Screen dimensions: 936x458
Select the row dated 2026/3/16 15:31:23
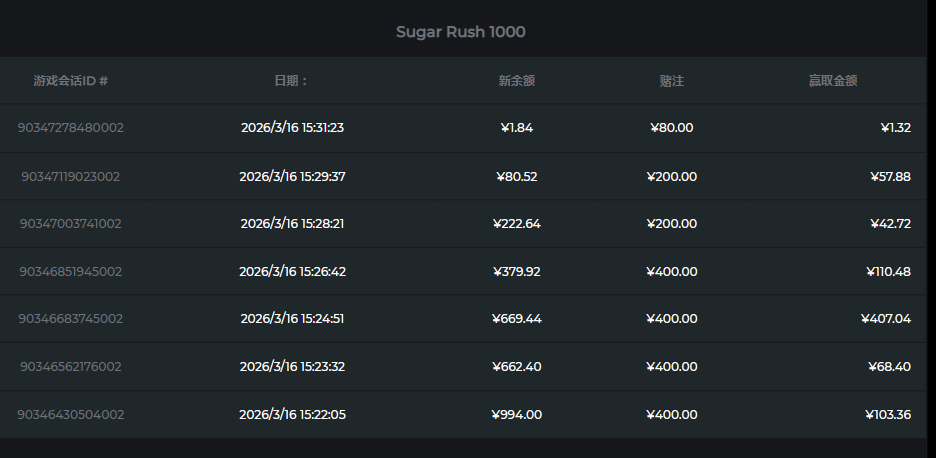coord(292,128)
